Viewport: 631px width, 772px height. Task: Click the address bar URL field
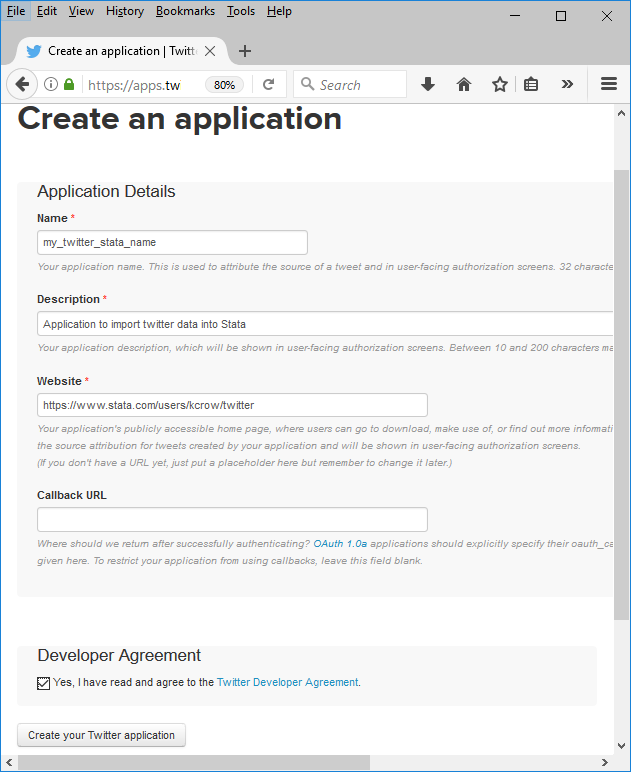[x=134, y=85]
